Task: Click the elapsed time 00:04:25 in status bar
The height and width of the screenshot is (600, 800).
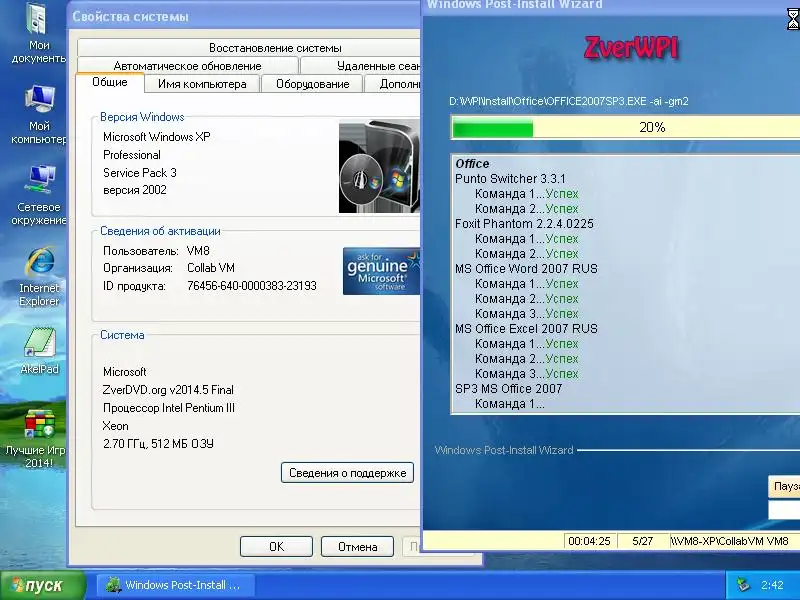Action: click(x=589, y=541)
